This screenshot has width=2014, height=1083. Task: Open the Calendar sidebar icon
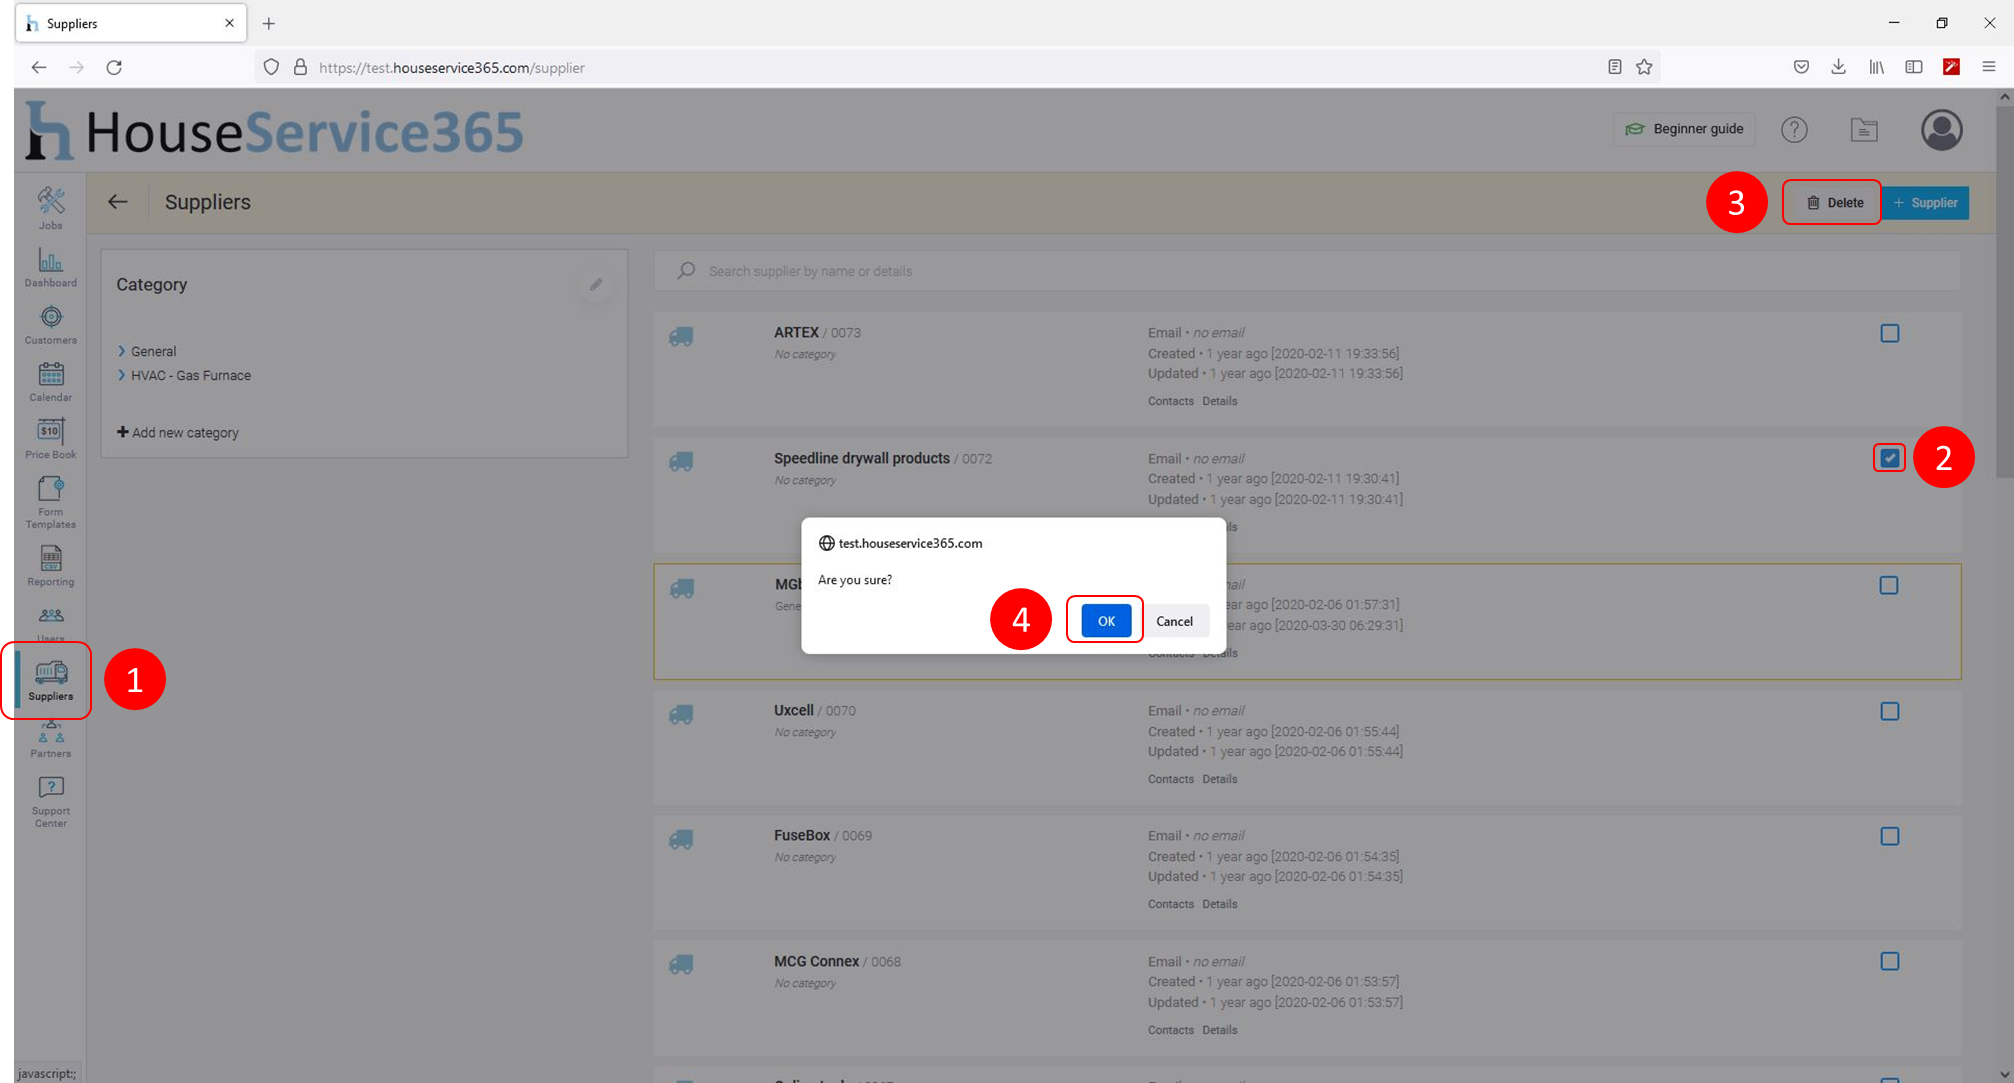[50, 381]
